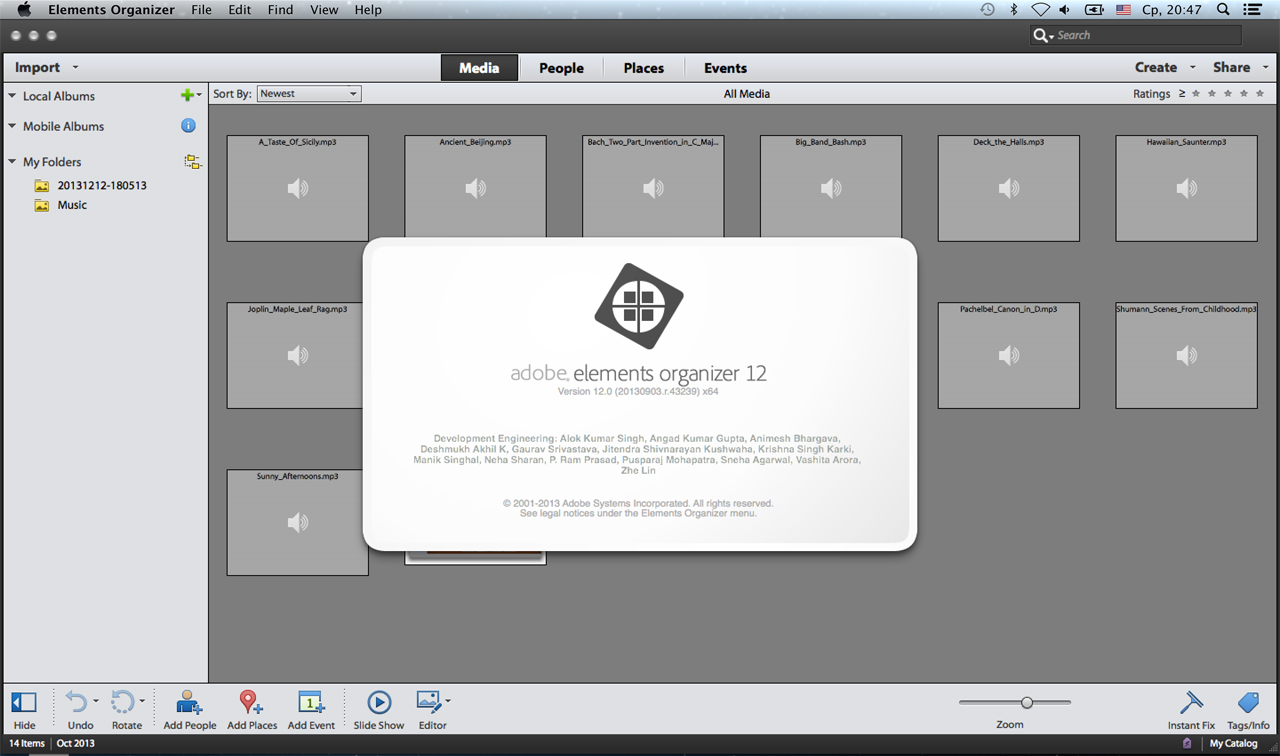Select A_Taste_Of_Sicily.mp3 thumbnail
Screen dimensions: 1280x756
coord(298,188)
